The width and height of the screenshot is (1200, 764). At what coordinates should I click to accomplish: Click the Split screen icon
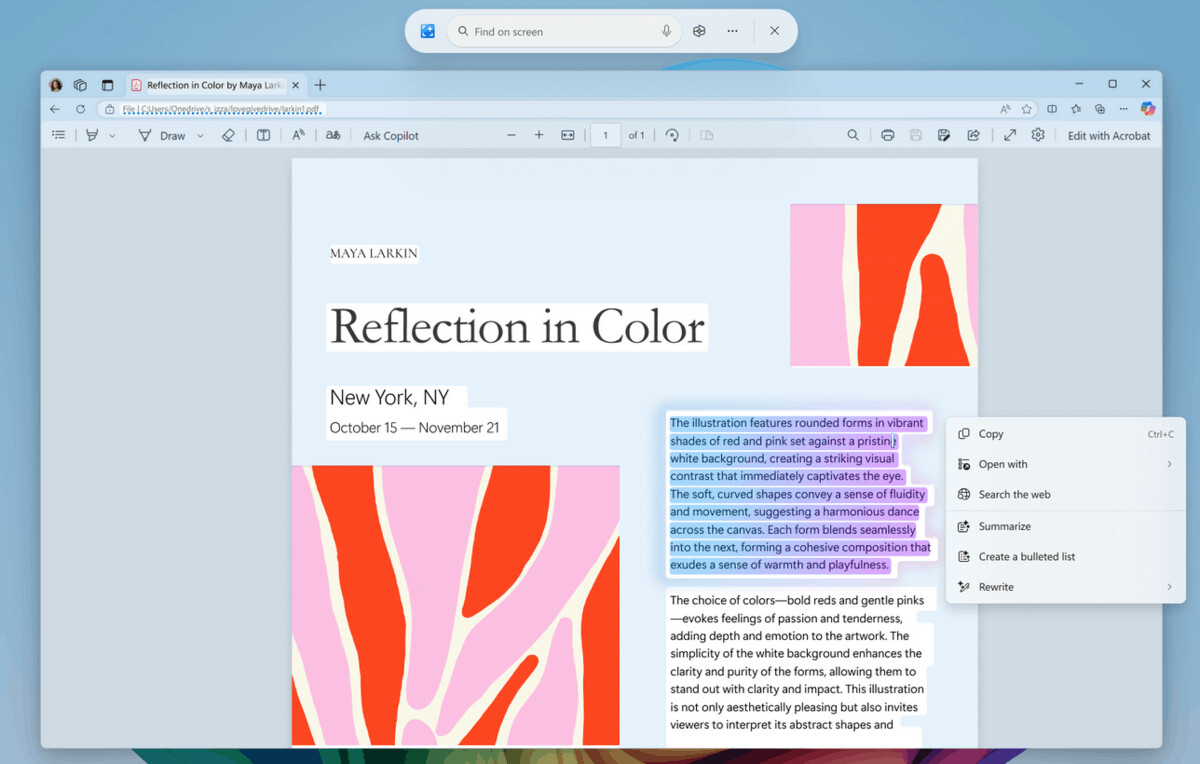tap(1052, 109)
